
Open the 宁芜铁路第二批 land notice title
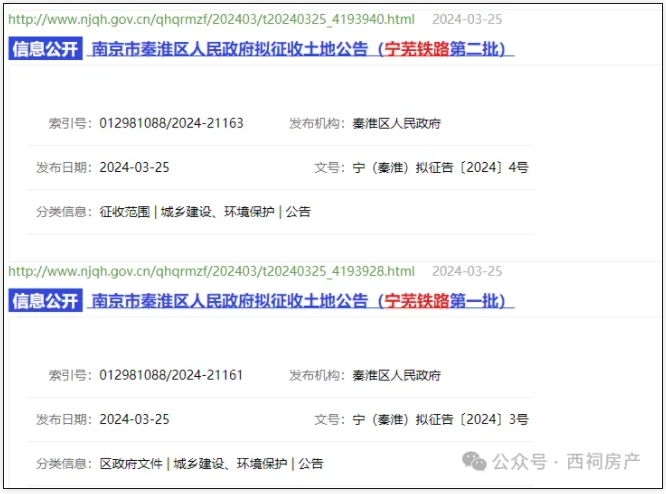pos(299,49)
